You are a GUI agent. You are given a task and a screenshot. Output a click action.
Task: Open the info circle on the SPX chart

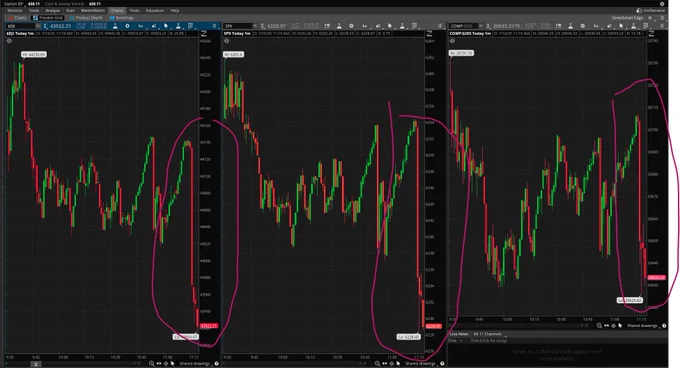226,41
